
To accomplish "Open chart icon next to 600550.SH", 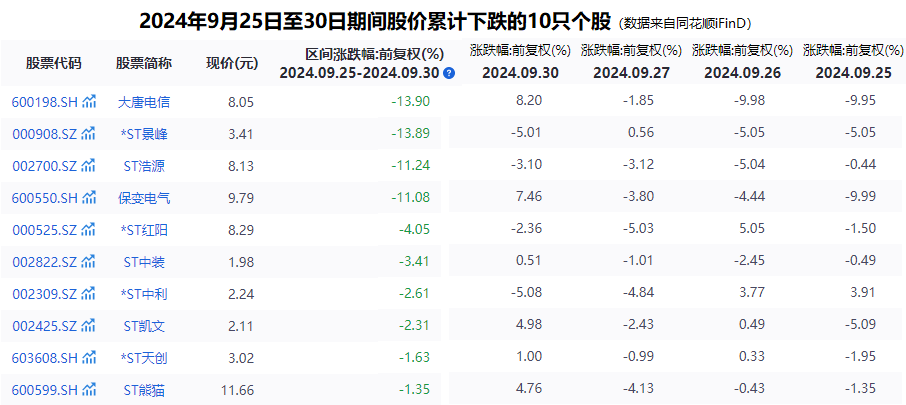I will point(88,198).
